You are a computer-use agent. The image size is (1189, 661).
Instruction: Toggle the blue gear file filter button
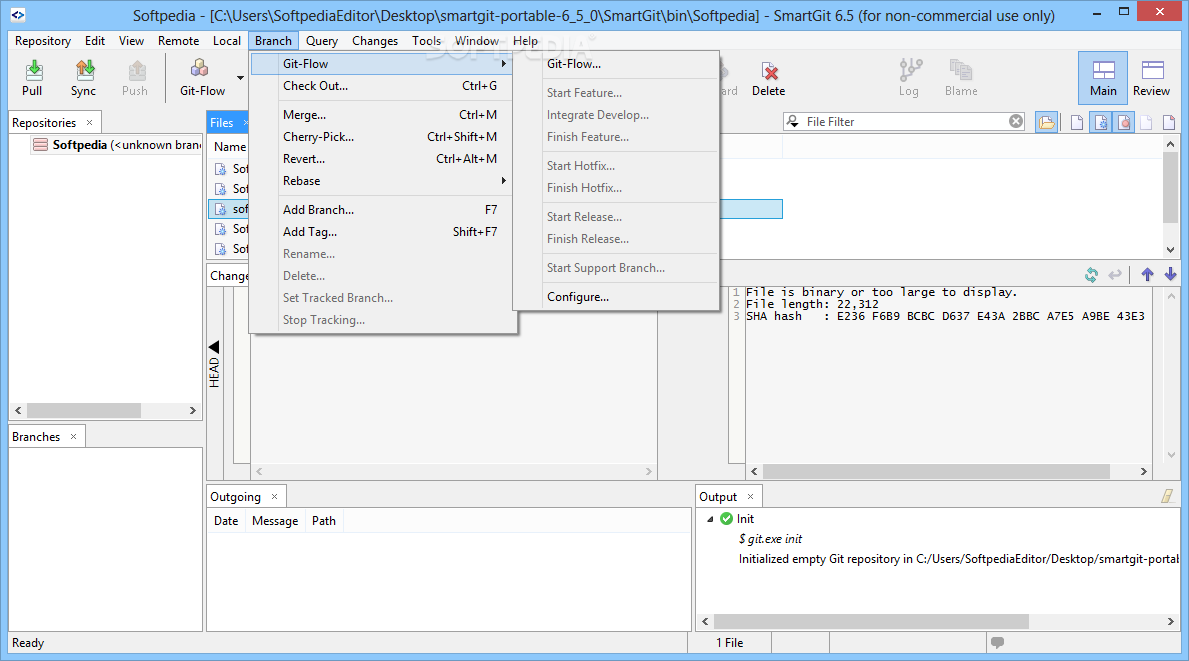coord(1101,122)
